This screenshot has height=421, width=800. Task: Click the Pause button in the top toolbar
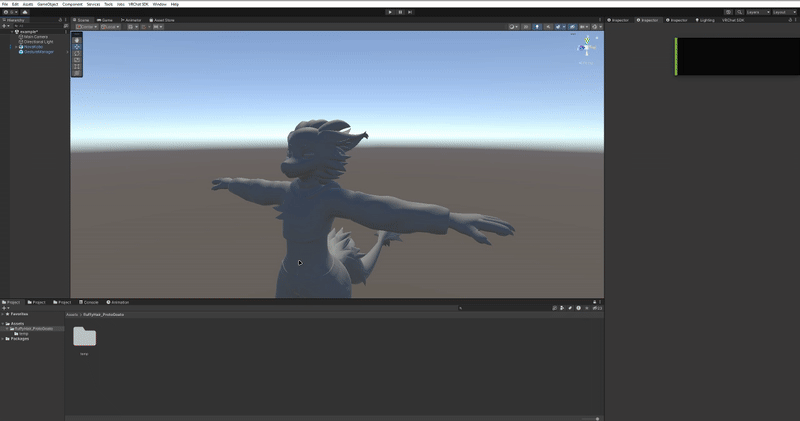tap(400, 12)
